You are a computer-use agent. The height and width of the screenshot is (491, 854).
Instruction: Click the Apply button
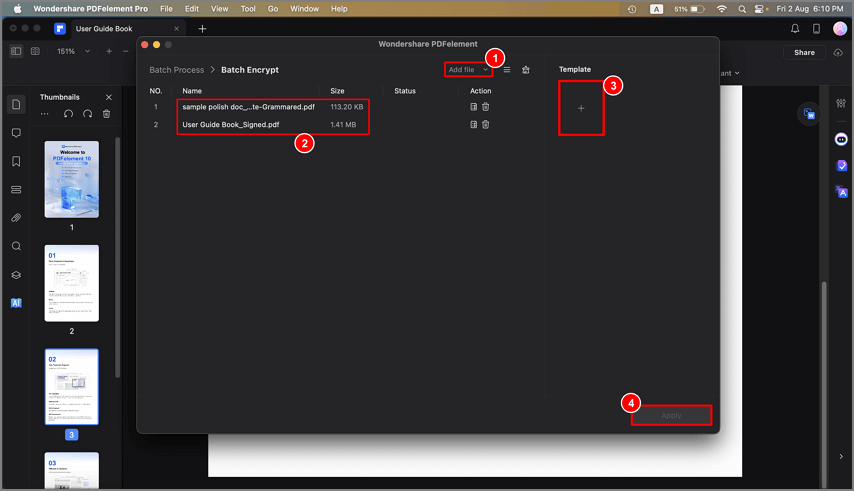point(671,415)
